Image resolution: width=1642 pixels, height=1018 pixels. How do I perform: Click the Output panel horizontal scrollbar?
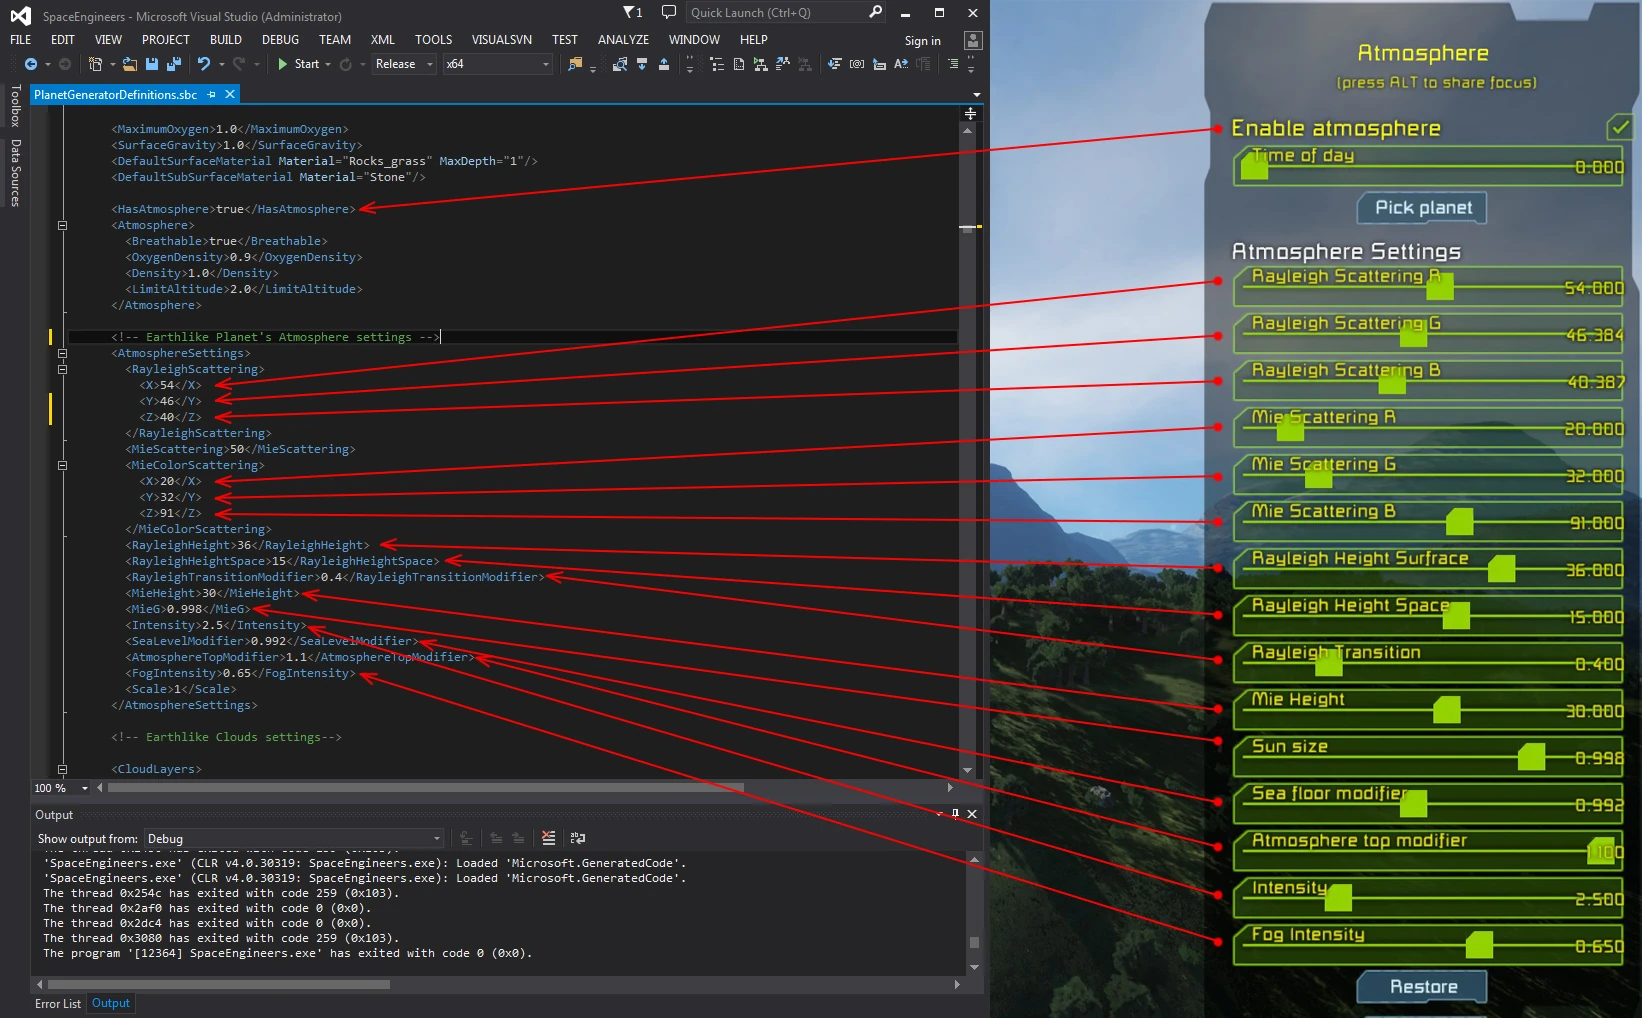click(x=498, y=985)
